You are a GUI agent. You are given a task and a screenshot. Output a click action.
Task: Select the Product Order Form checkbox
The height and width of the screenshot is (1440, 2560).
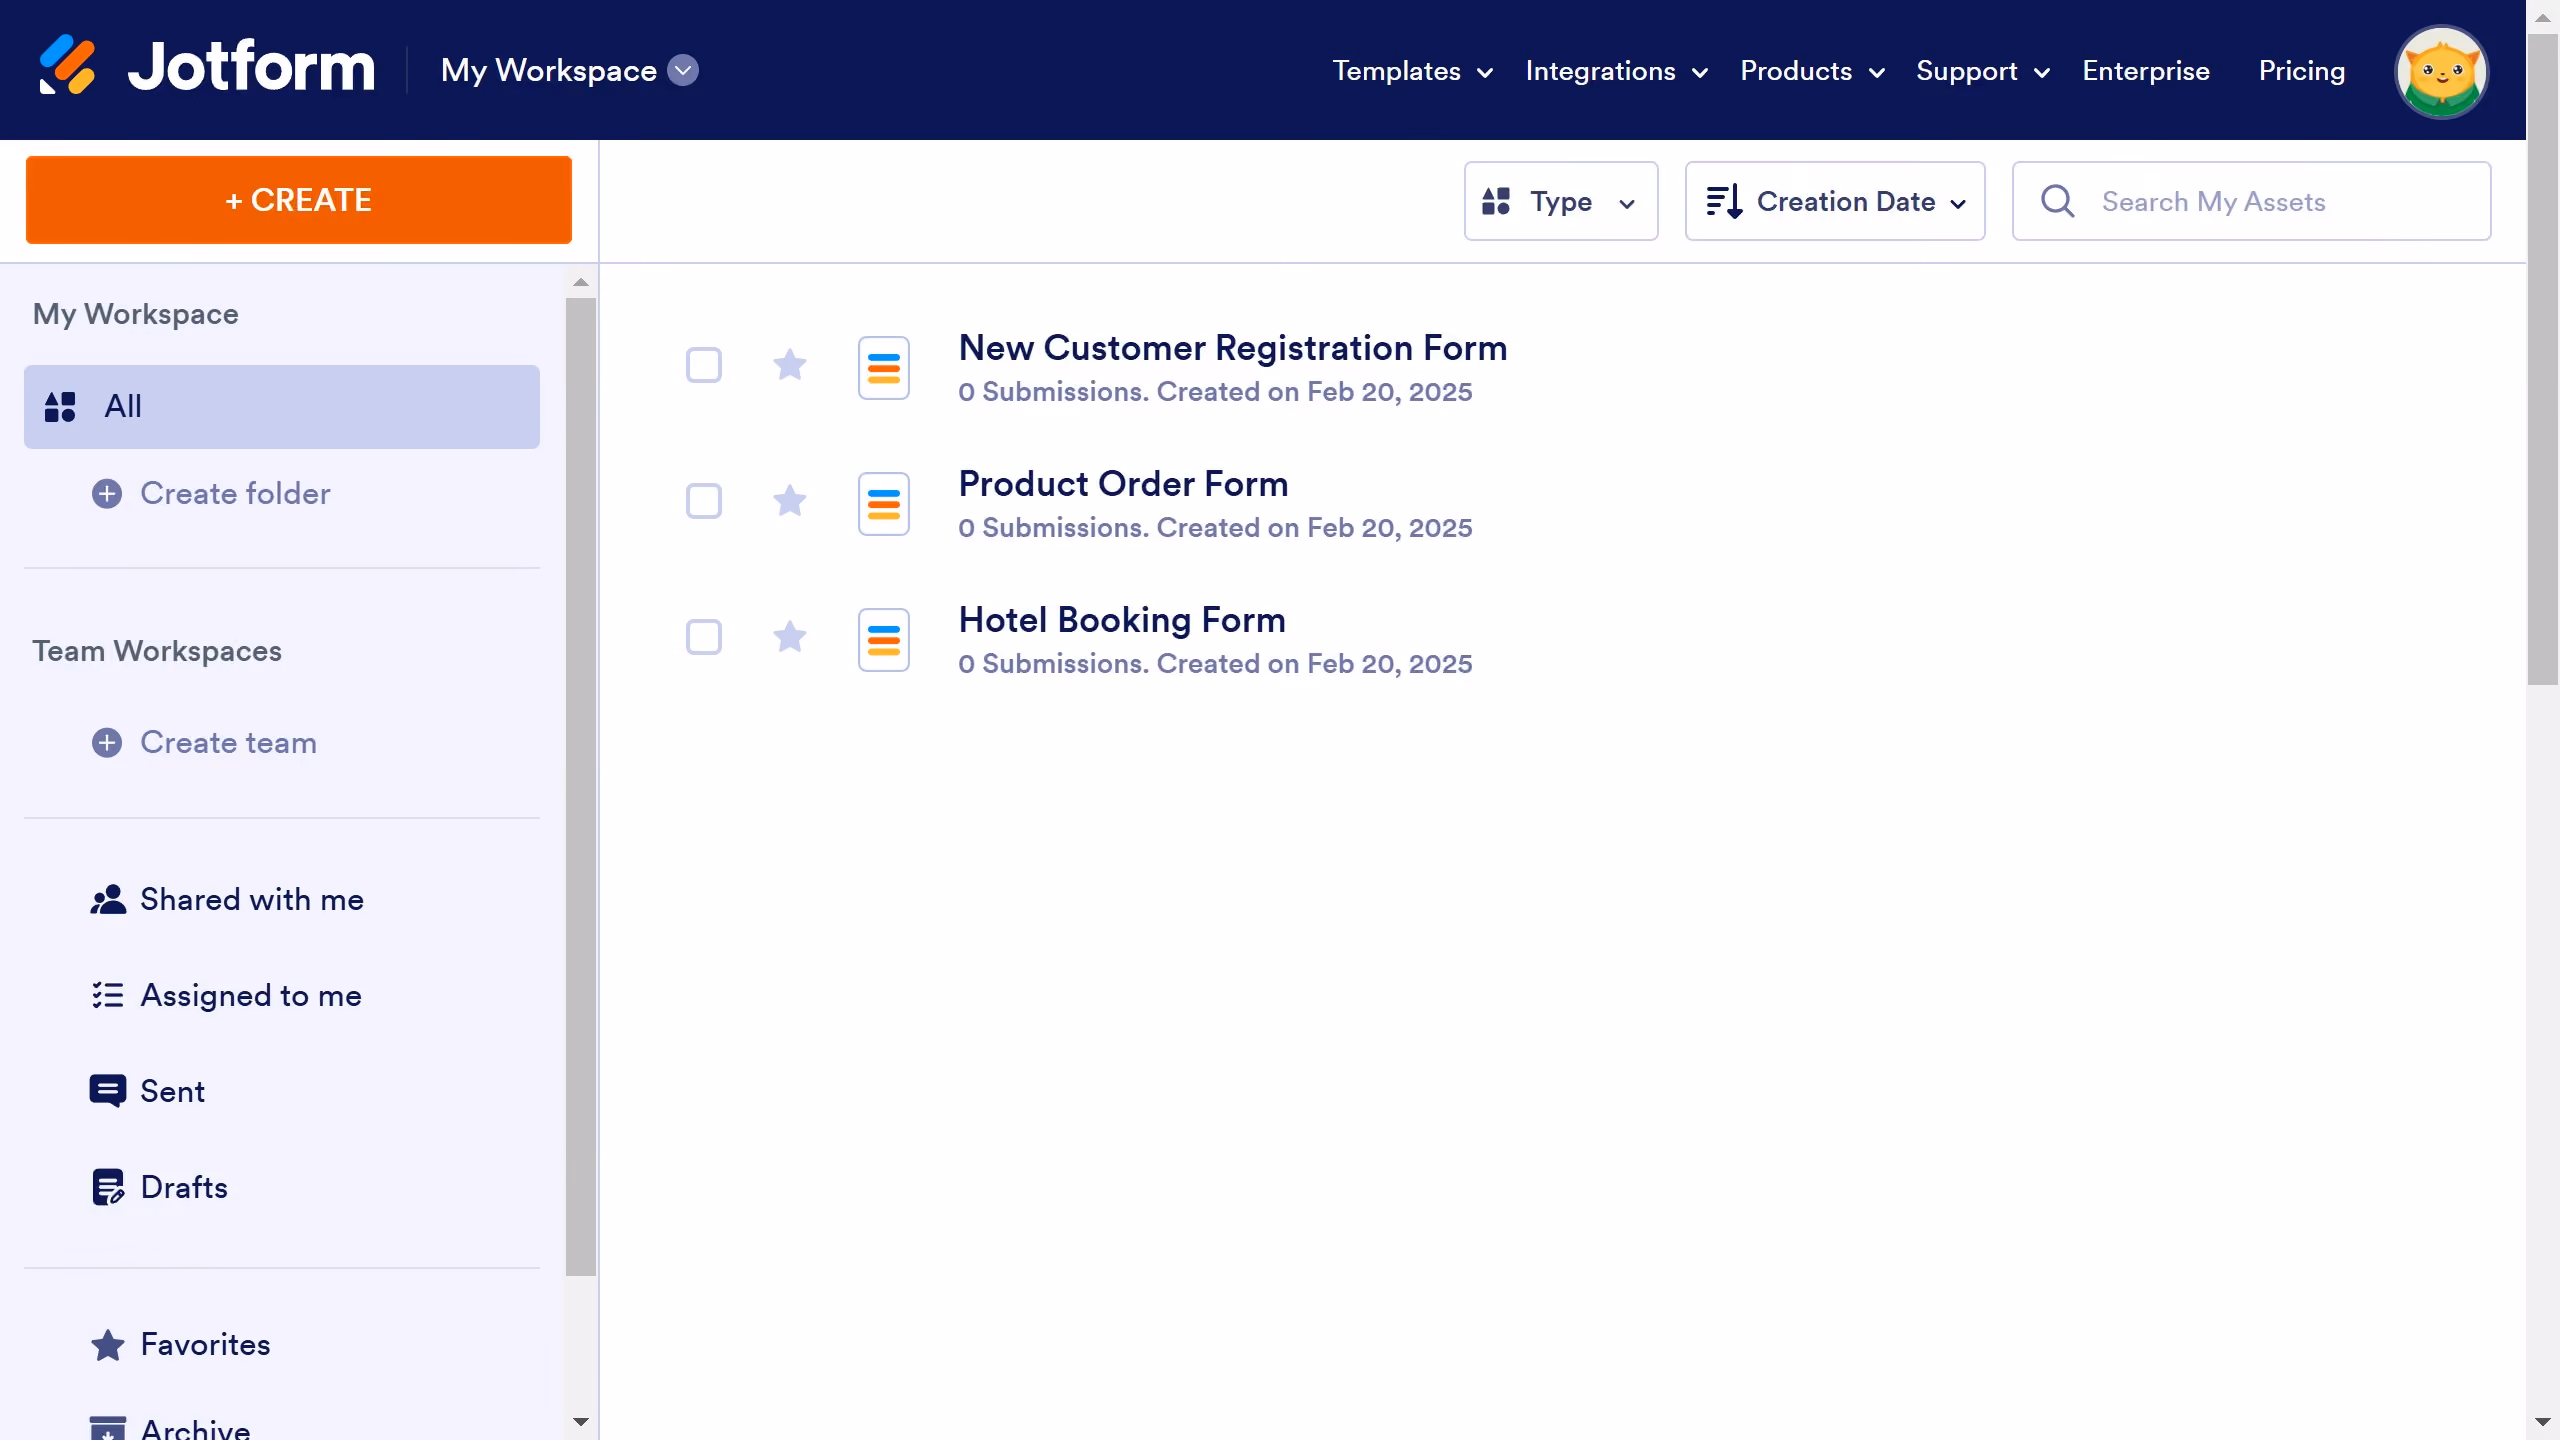pyautogui.click(x=704, y=501)
